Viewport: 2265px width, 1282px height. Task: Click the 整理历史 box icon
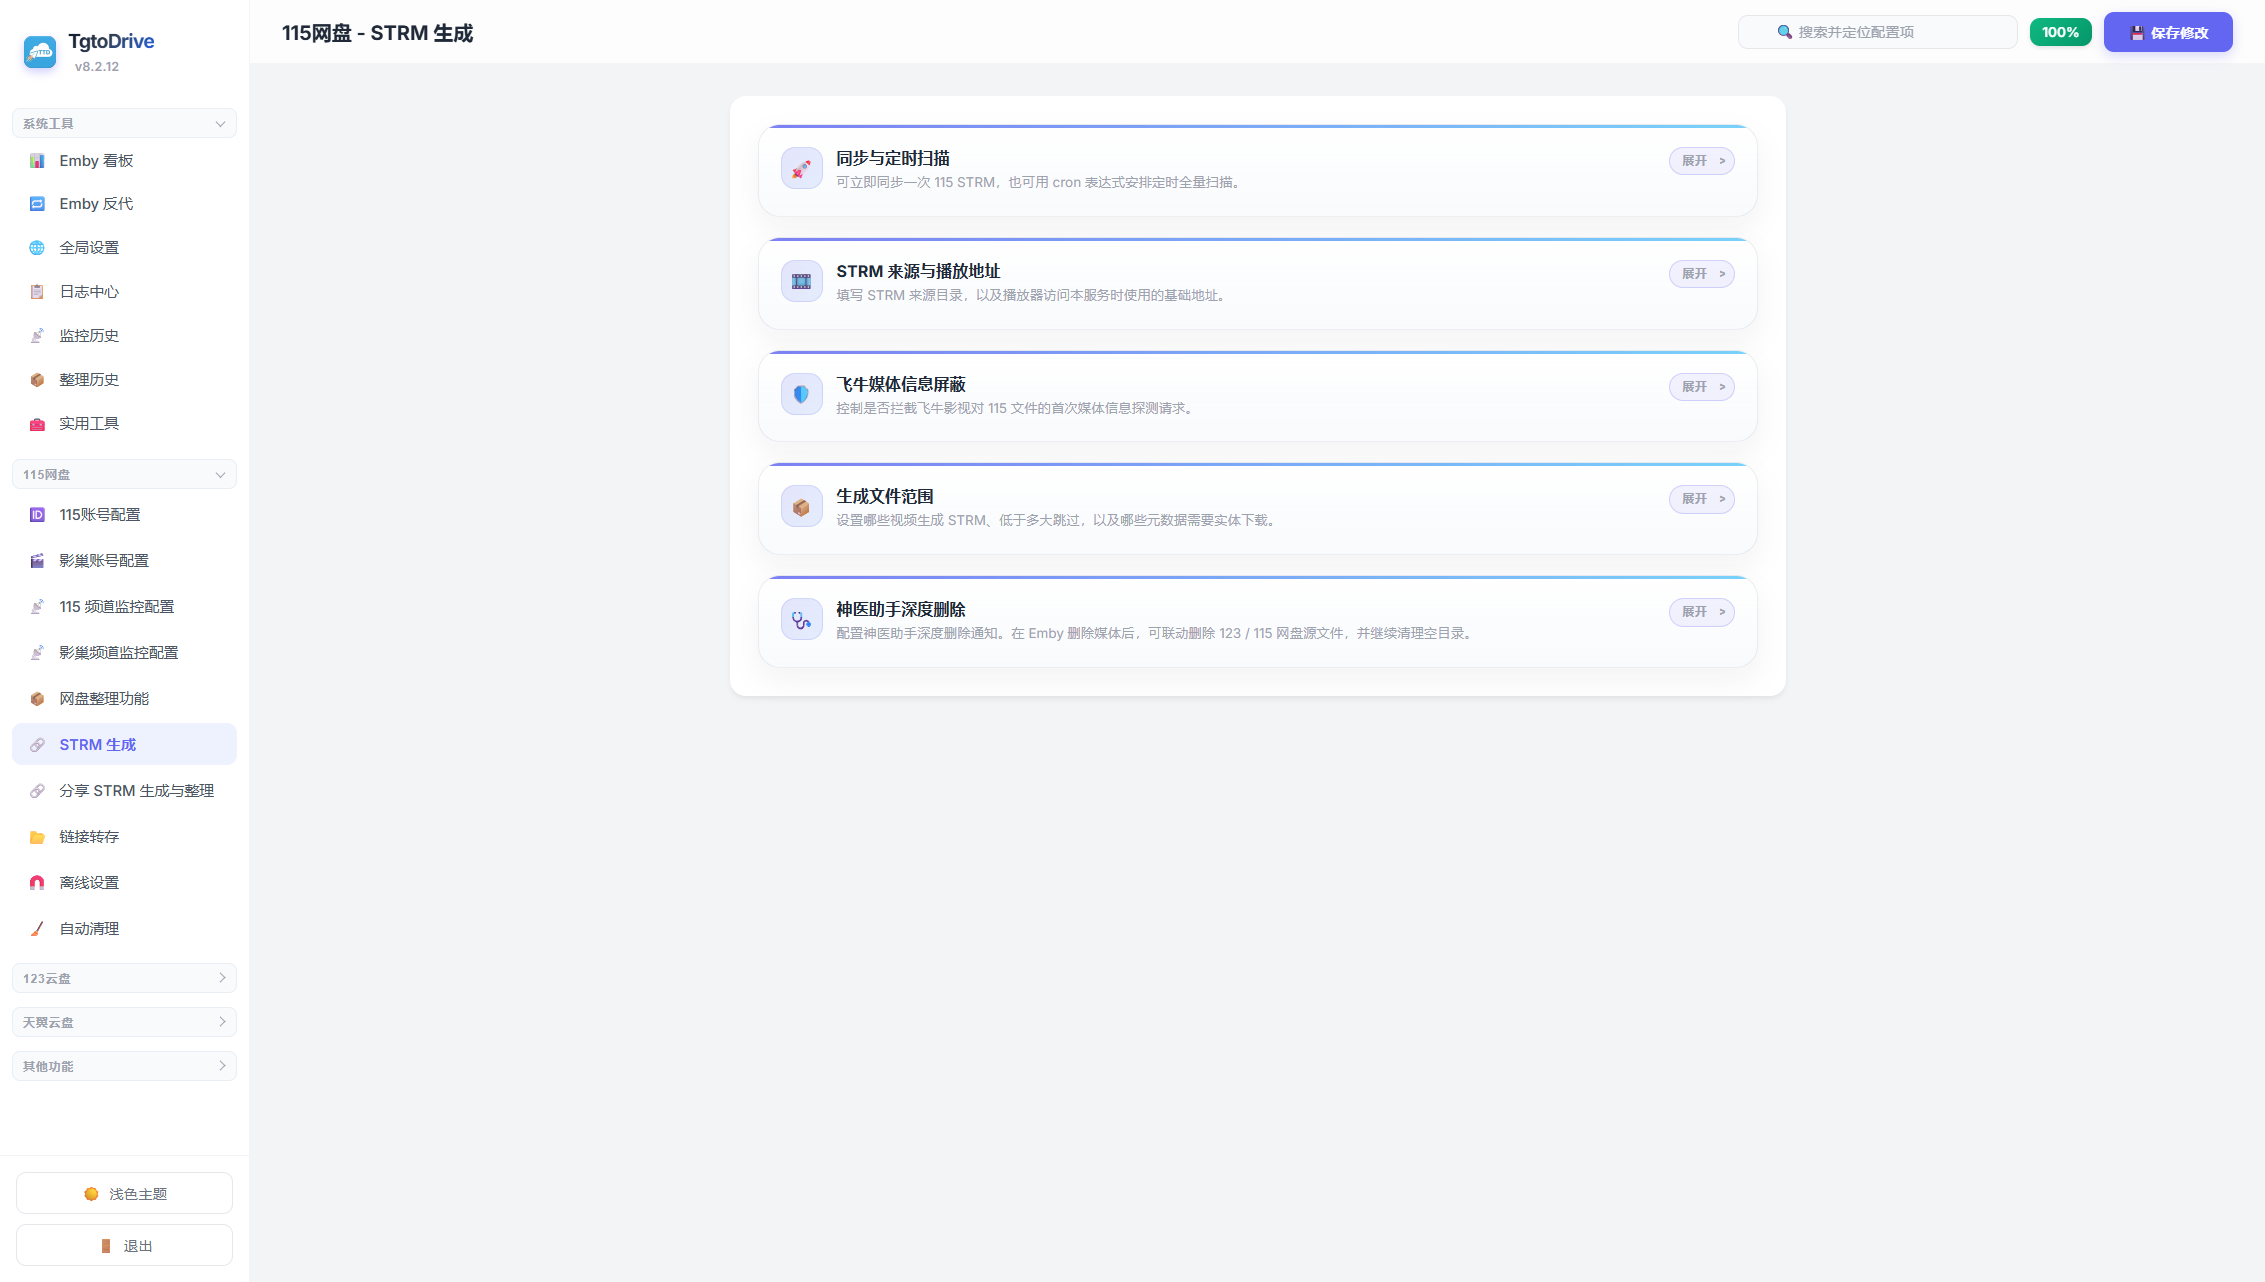pyautogui.click(x=37, y=380)
